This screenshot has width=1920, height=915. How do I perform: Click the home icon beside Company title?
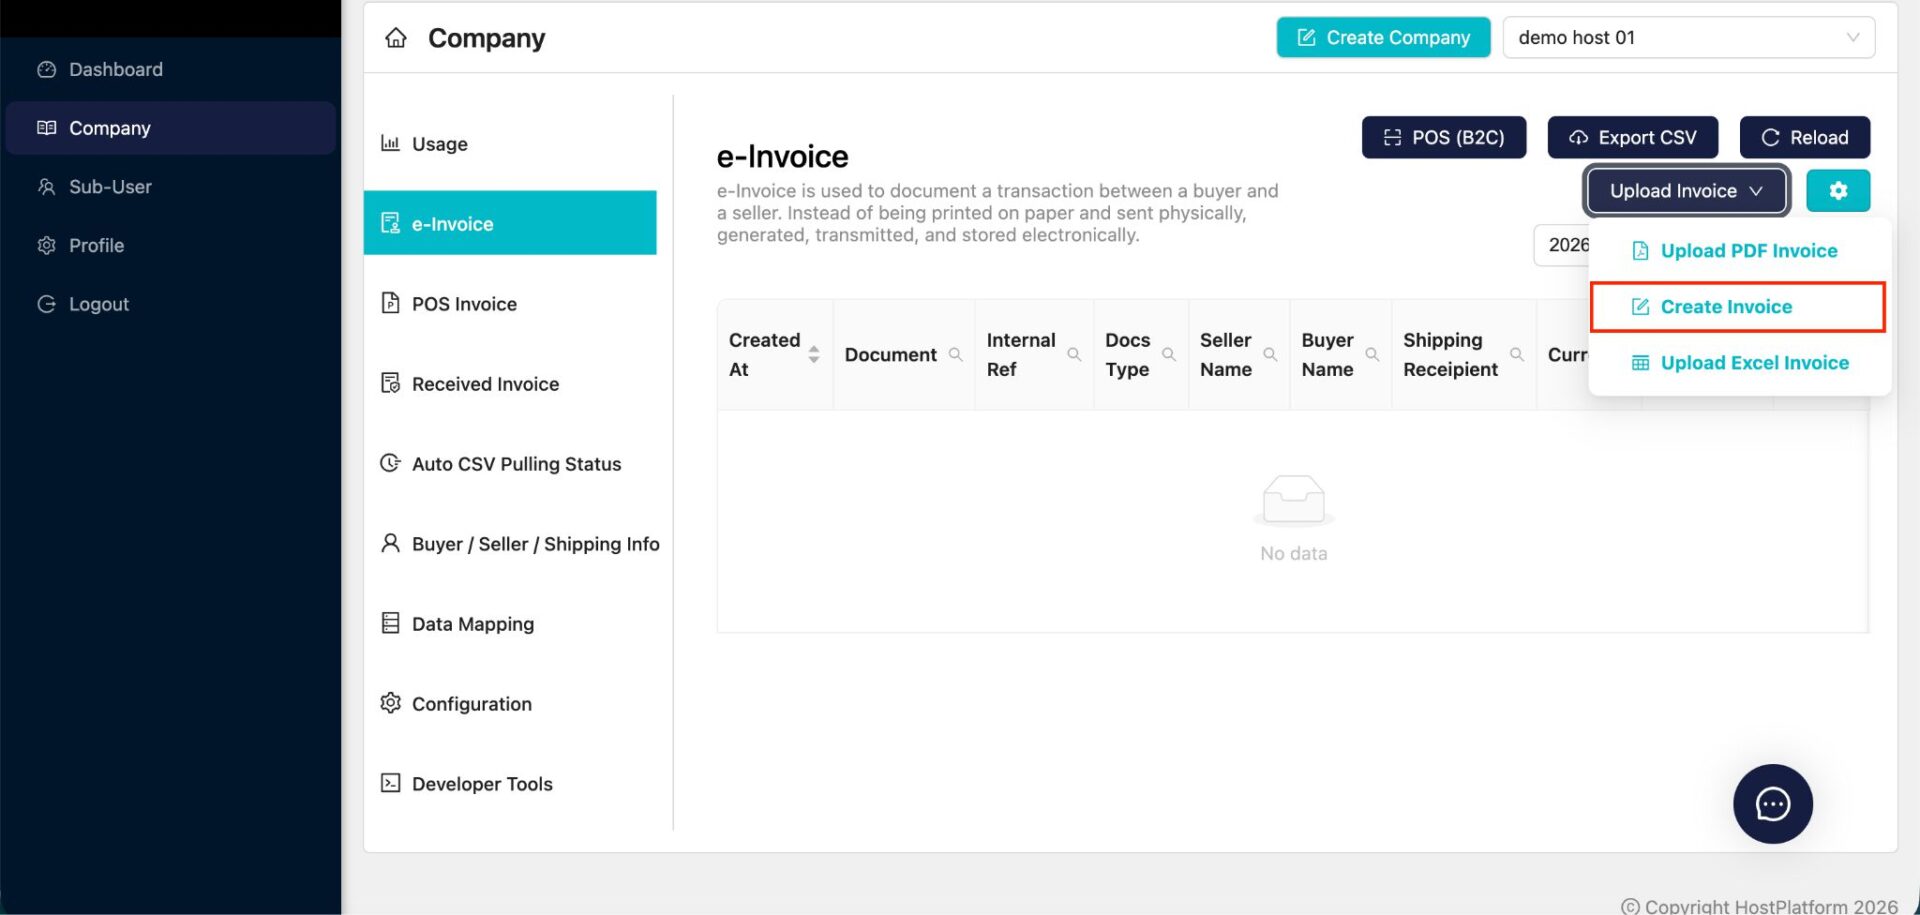point(396,38)
